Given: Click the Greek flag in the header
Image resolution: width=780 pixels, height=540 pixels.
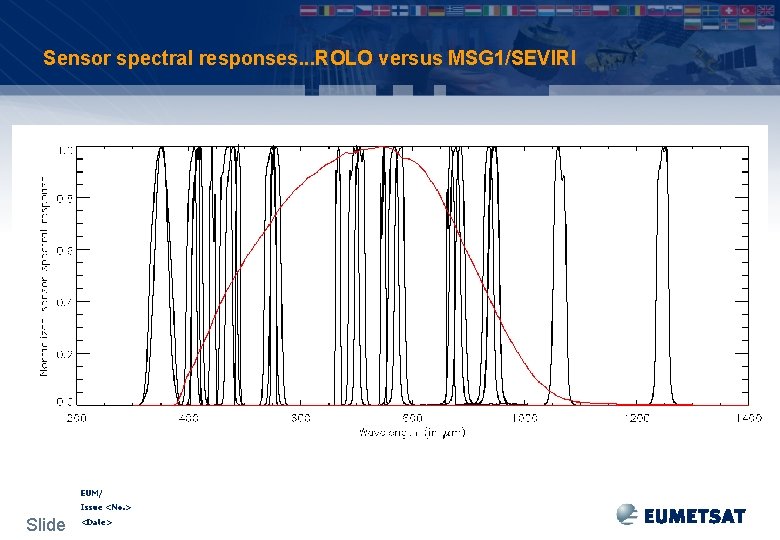Looking at the screenshot, I should pyautogui.click(x=454, y=10).
